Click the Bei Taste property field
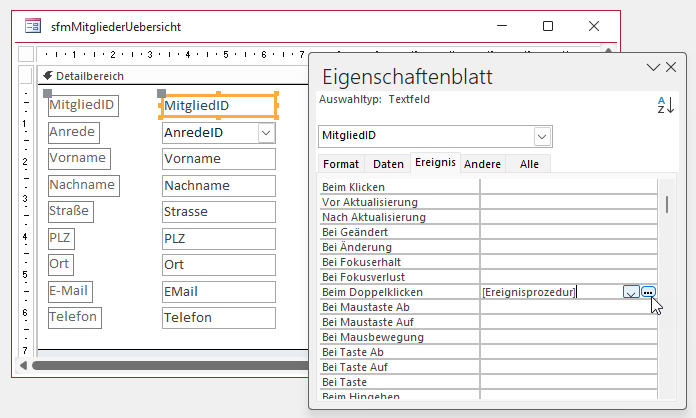696x418 pixels. point(569,382)
